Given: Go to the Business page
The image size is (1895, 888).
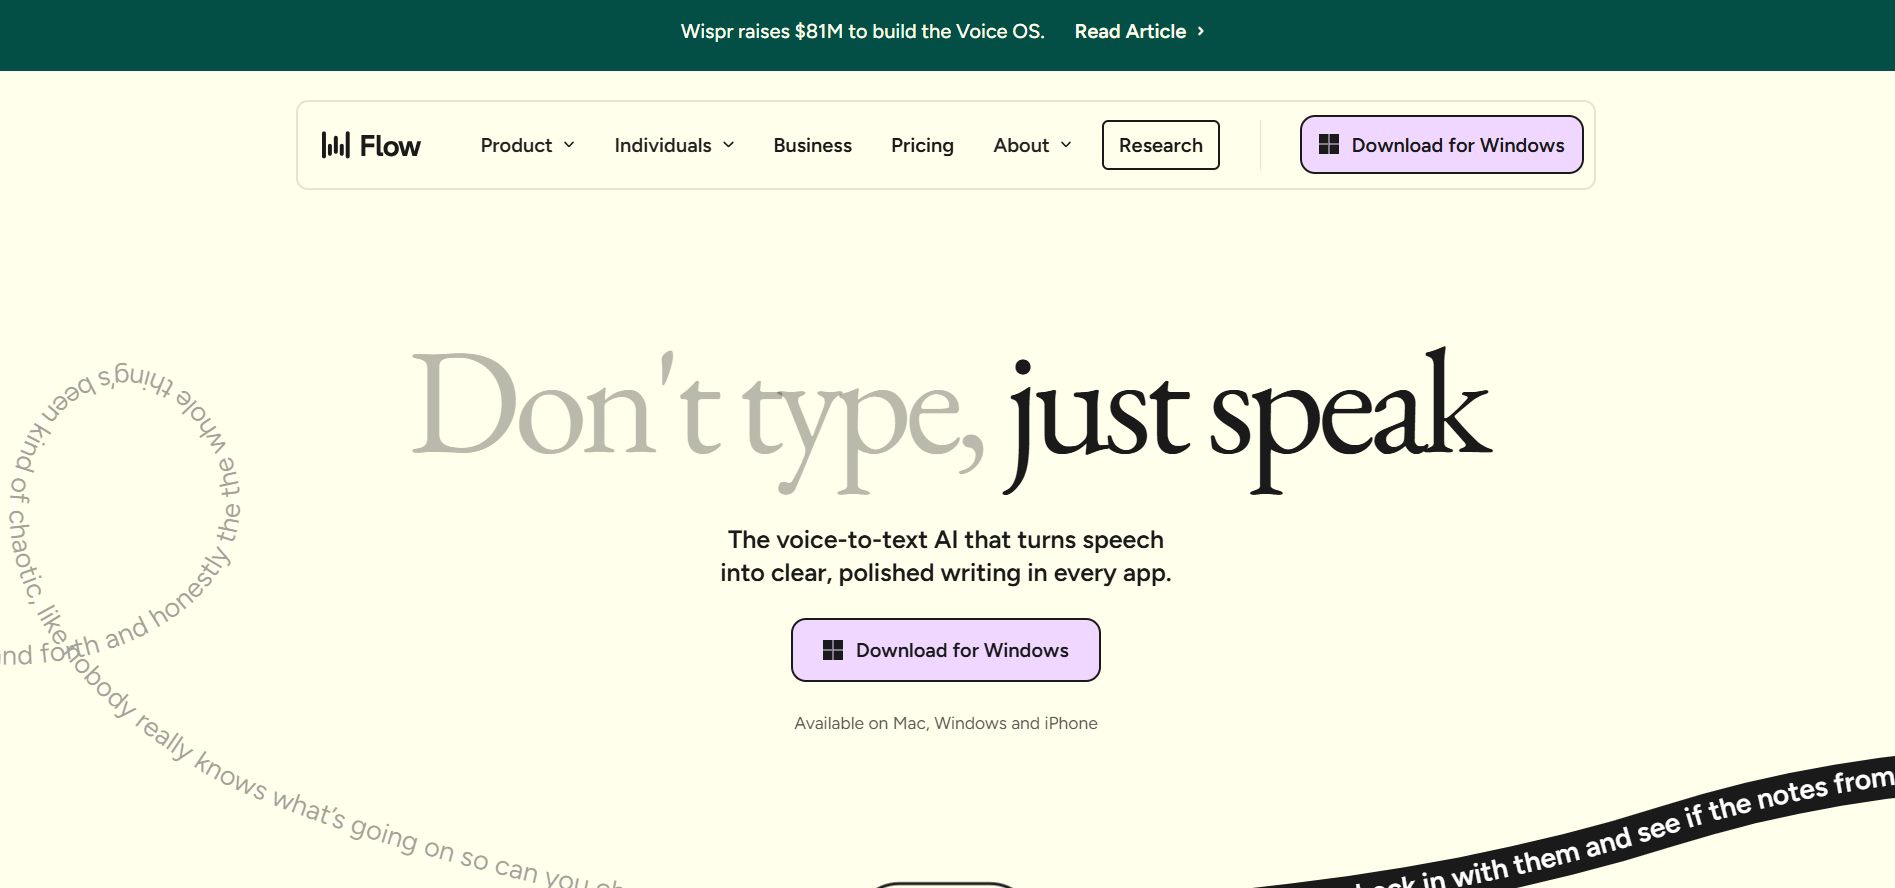Looking at the screenshot, I should (812, 145).
